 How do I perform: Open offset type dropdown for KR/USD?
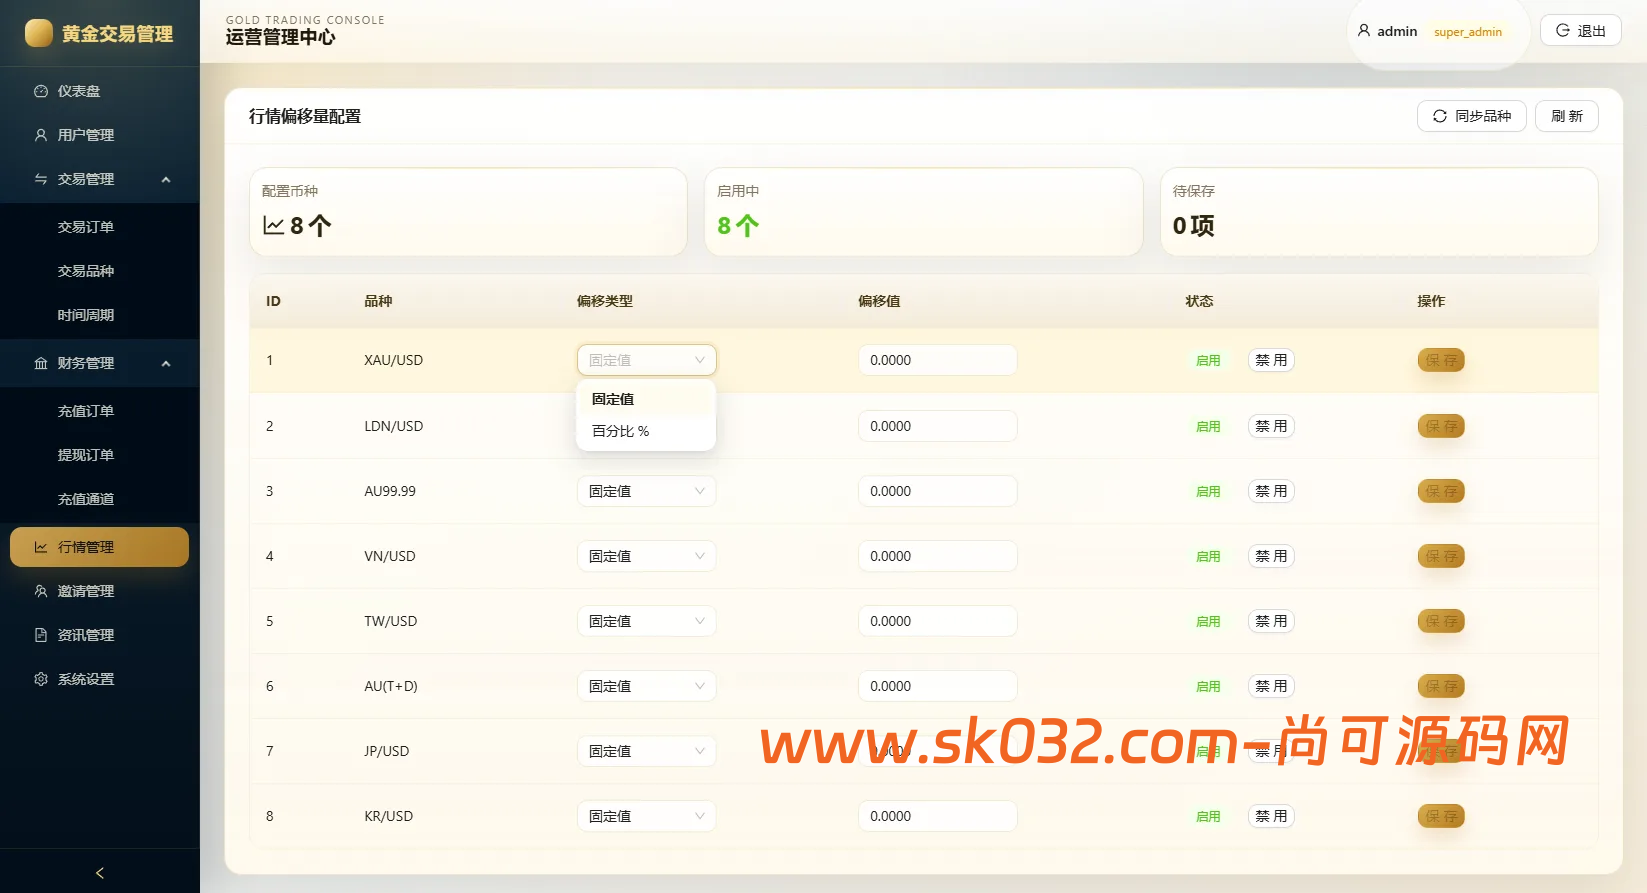(x=647, y=816)
